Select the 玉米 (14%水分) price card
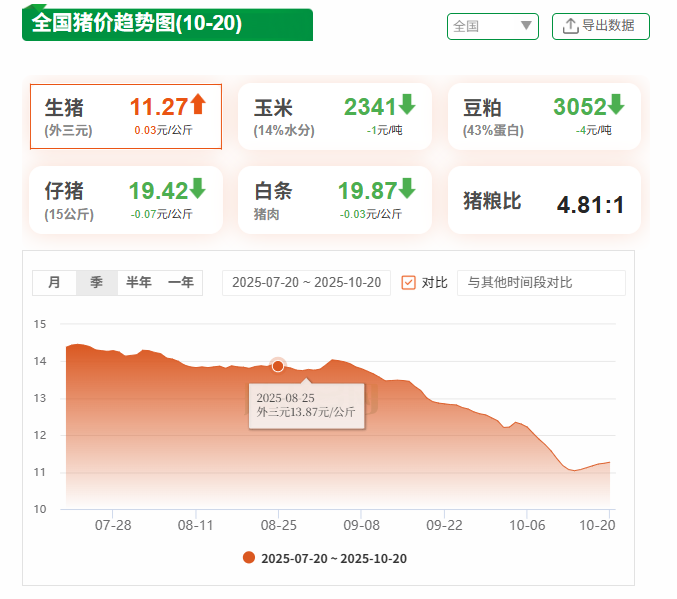Viewport: 677px width, 599px height. coord(334,116)
